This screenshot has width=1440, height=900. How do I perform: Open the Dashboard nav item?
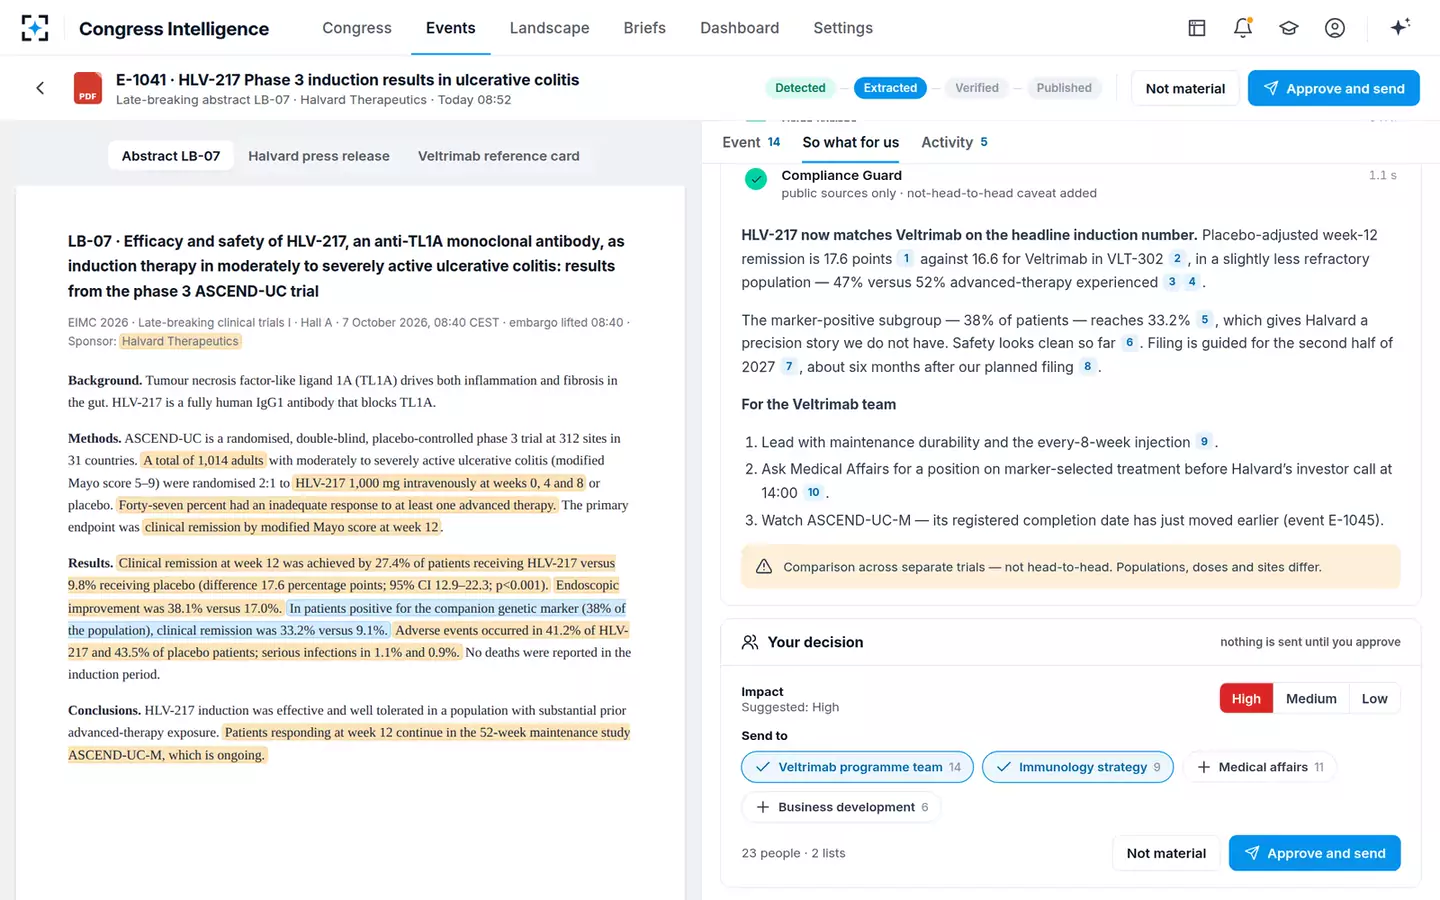740,28
